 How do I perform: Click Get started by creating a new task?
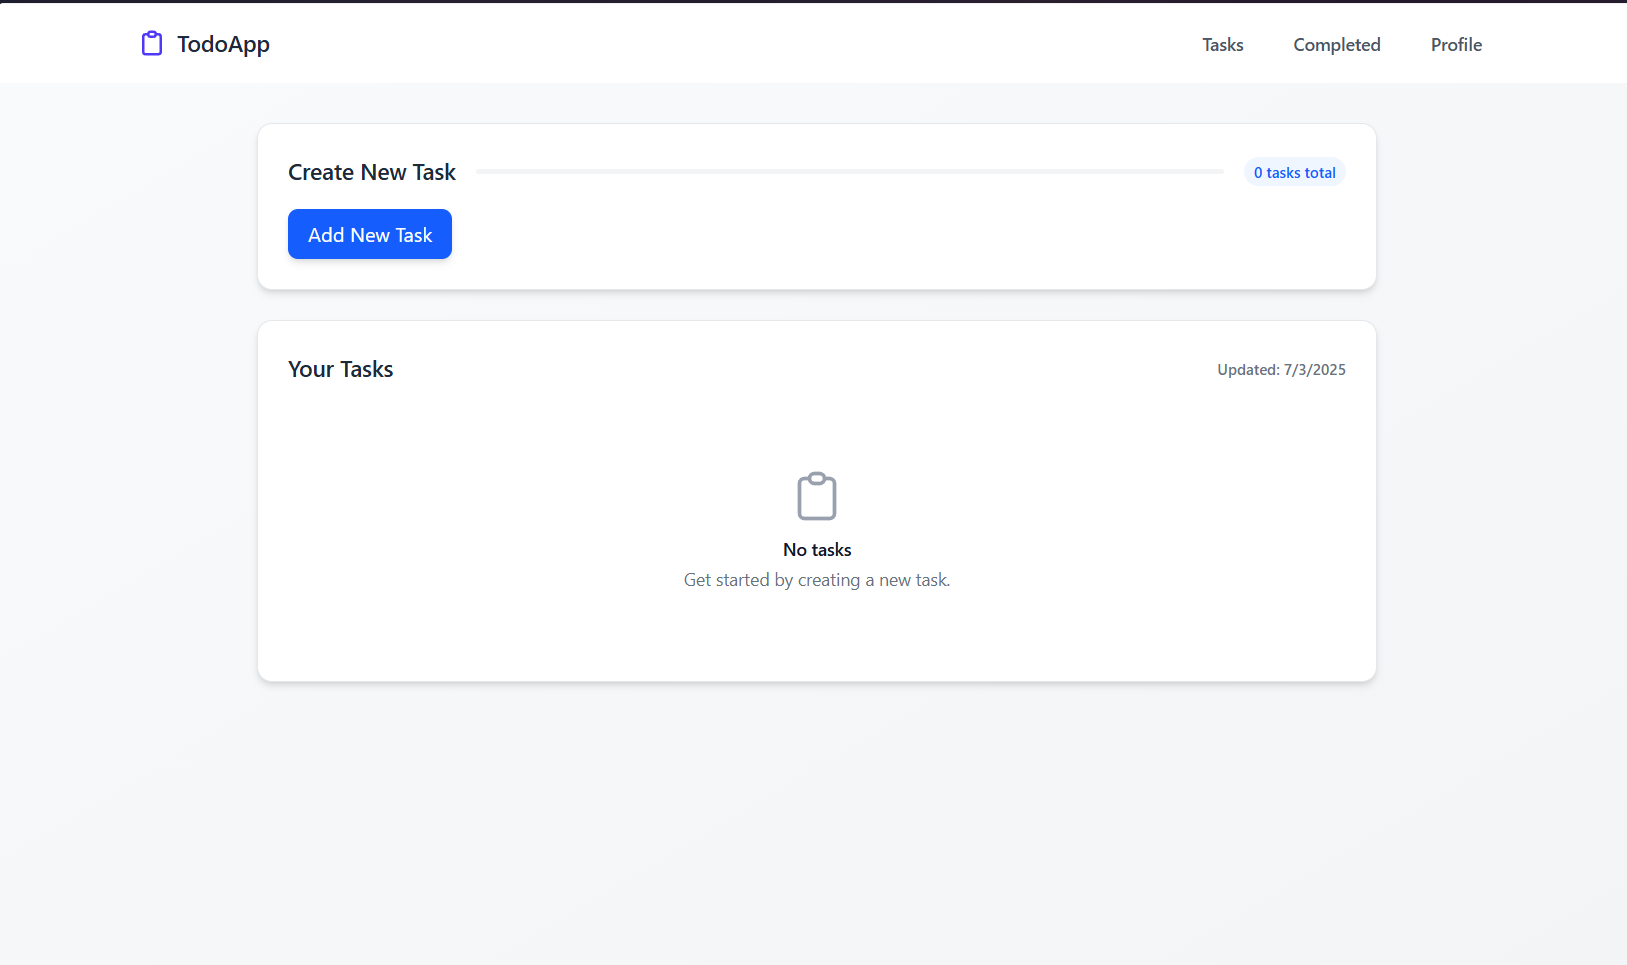point(816,579)
